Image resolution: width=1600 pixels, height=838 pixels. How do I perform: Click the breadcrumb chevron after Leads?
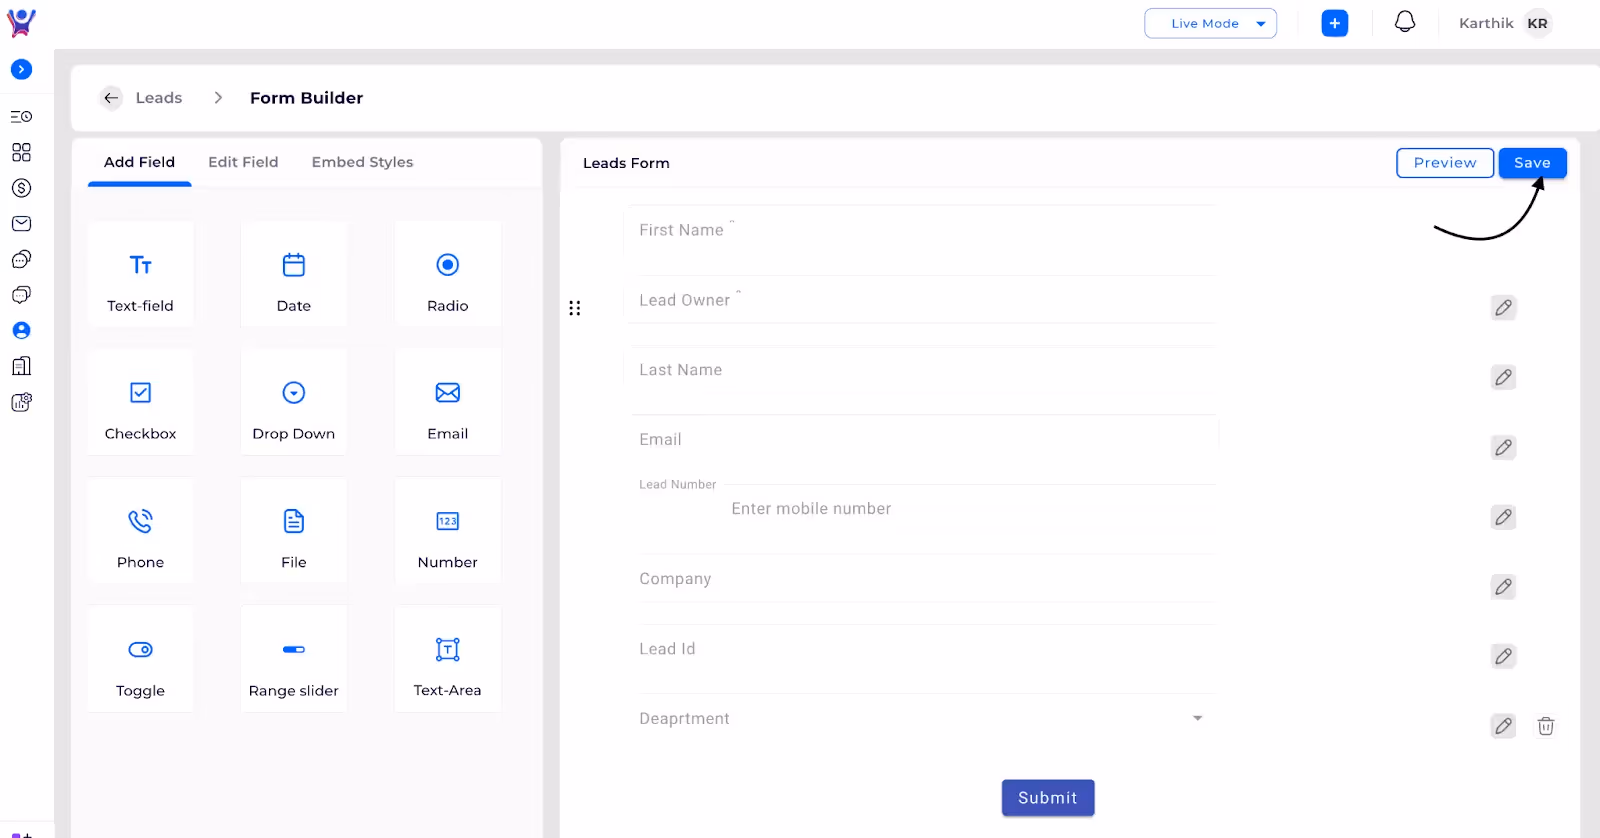[x=218, y=98]
